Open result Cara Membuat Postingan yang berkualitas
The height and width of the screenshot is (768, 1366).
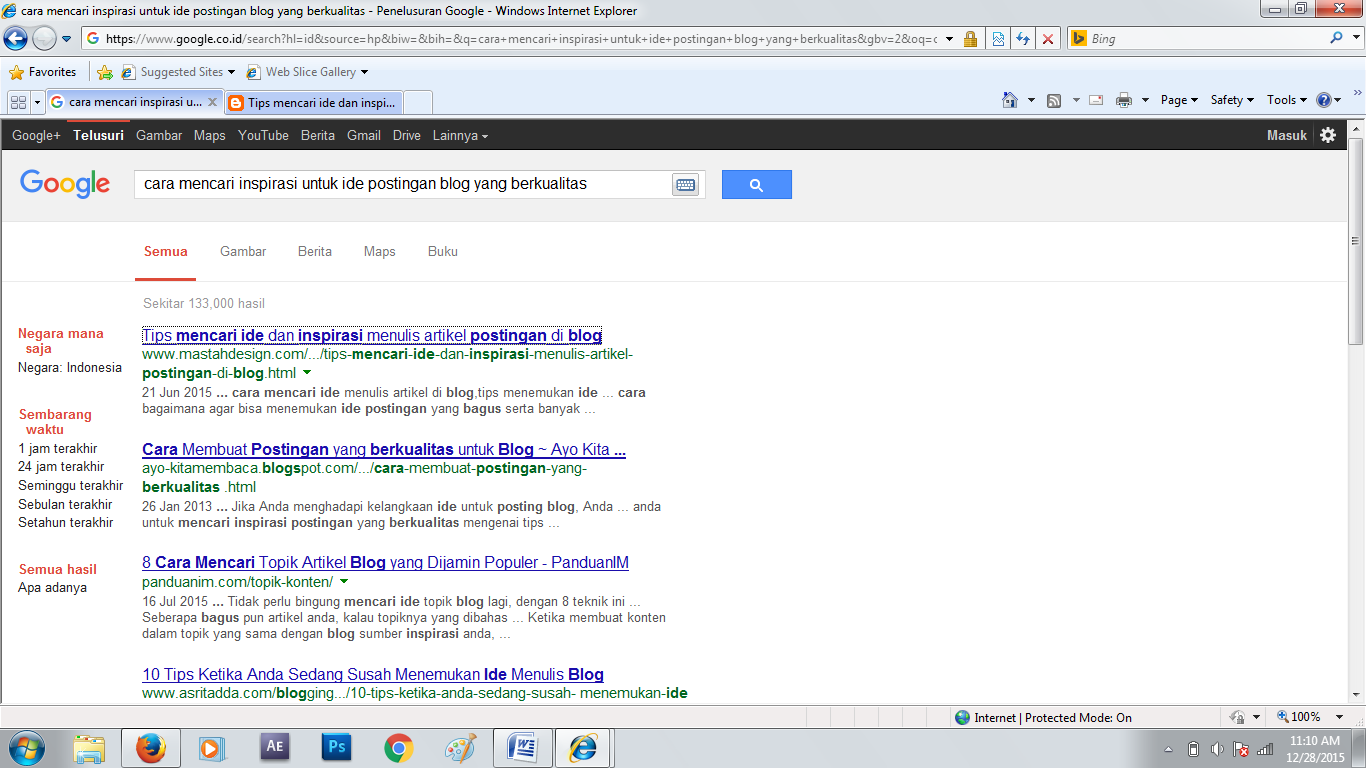[x=384, y=449]
